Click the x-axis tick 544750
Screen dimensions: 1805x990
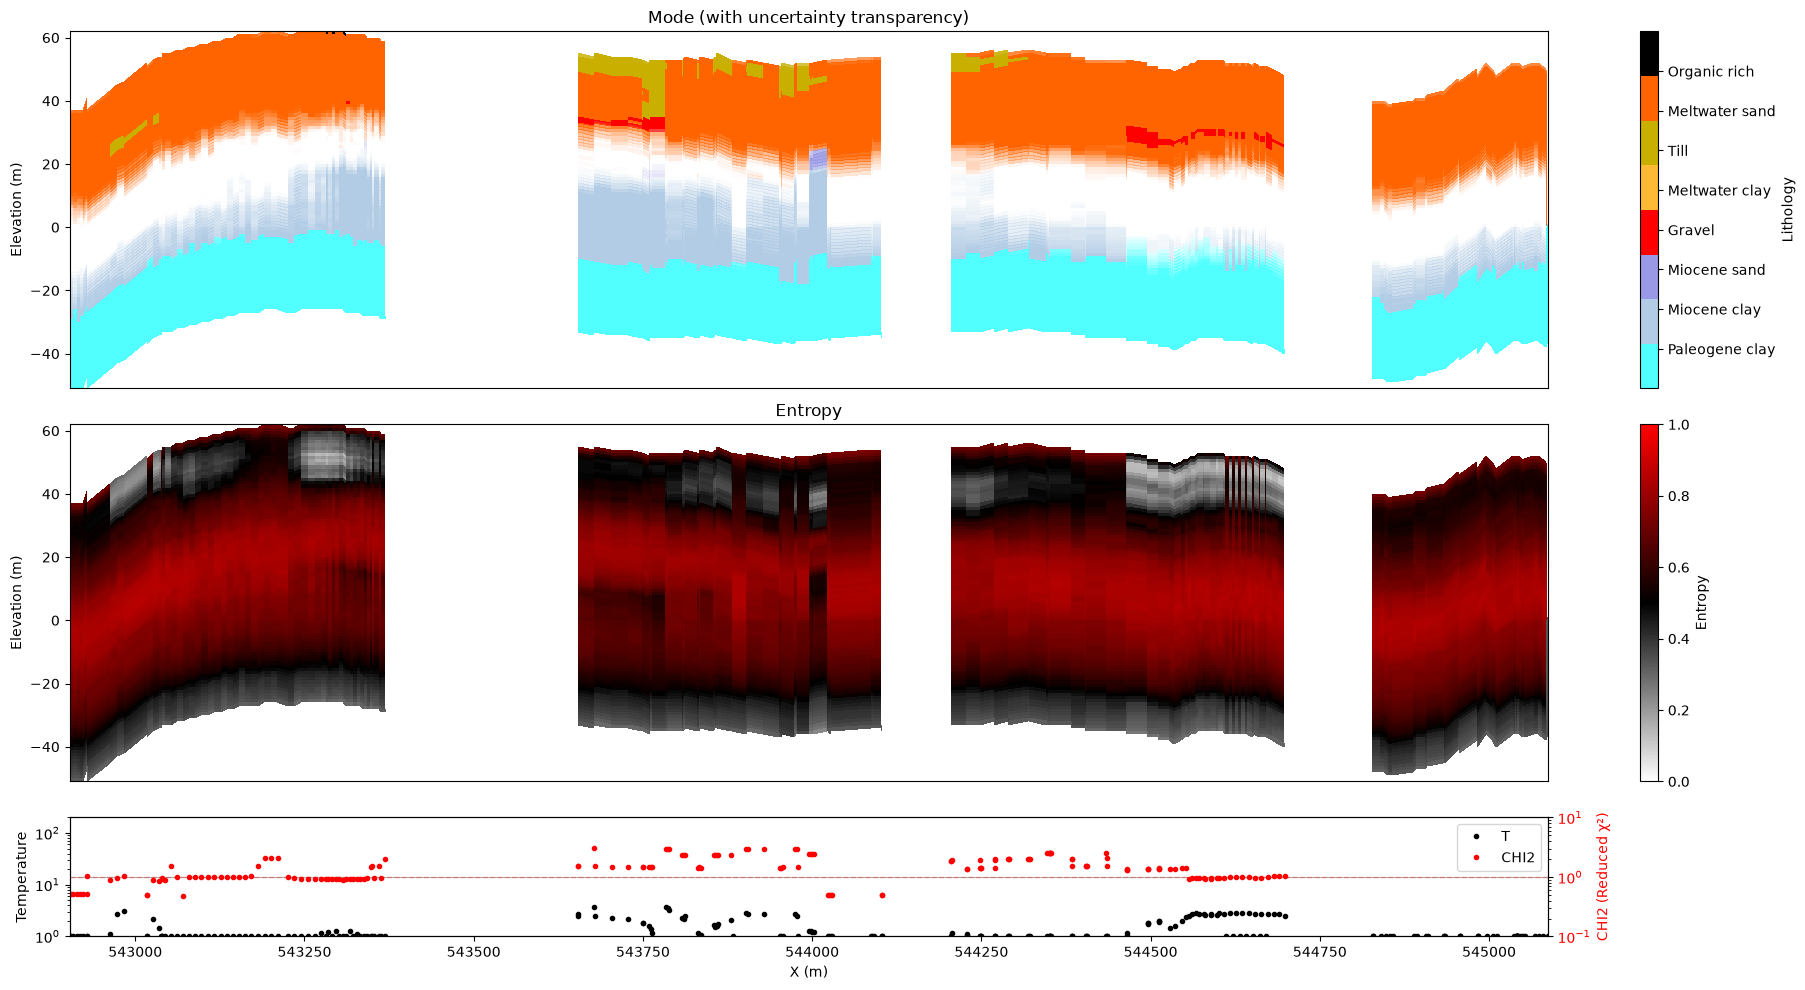coord(1320,951)
